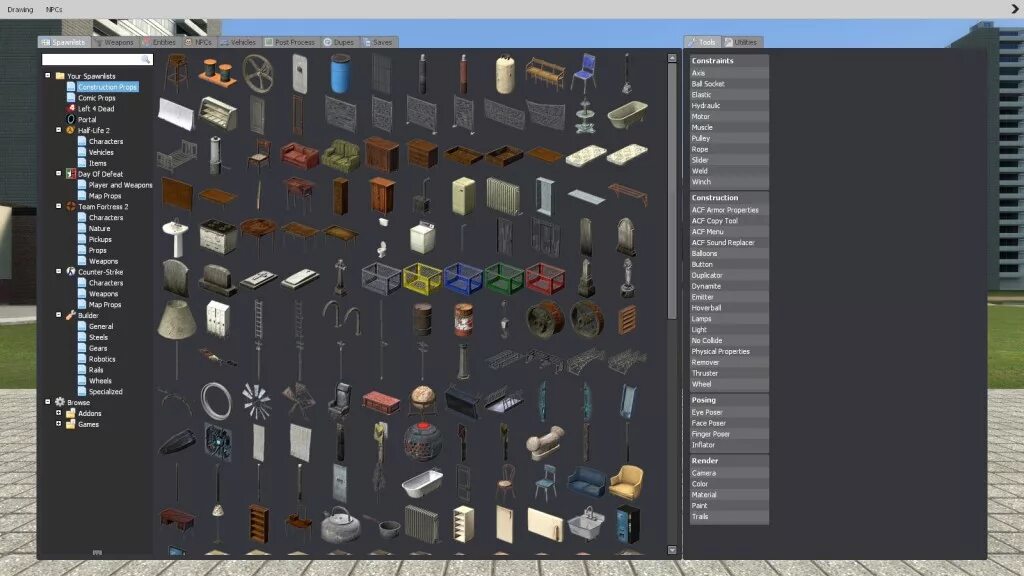Open the Left 4 Dead spawnlist
The width and height of the screenshot is (1024, 576).
click(x=96, y=108)
